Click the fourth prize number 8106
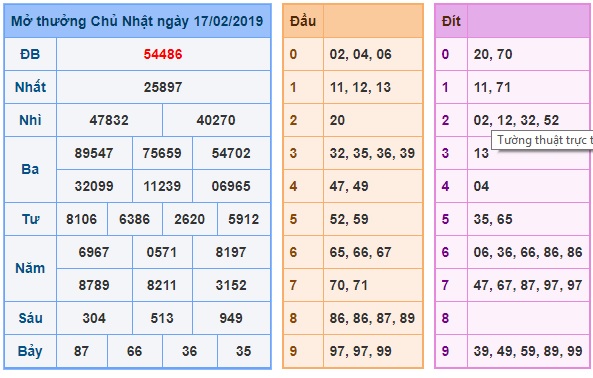 point(81,219)
